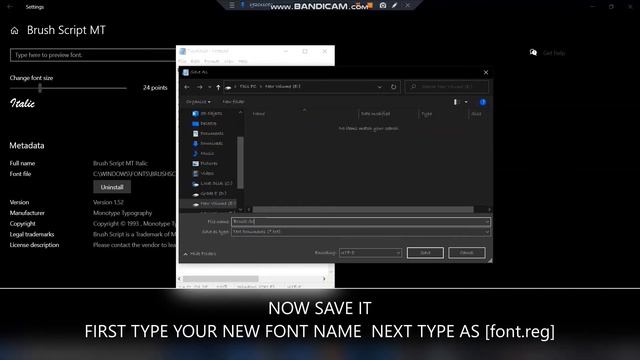Click Notepad horizontal scrollbar

(220, 279)
